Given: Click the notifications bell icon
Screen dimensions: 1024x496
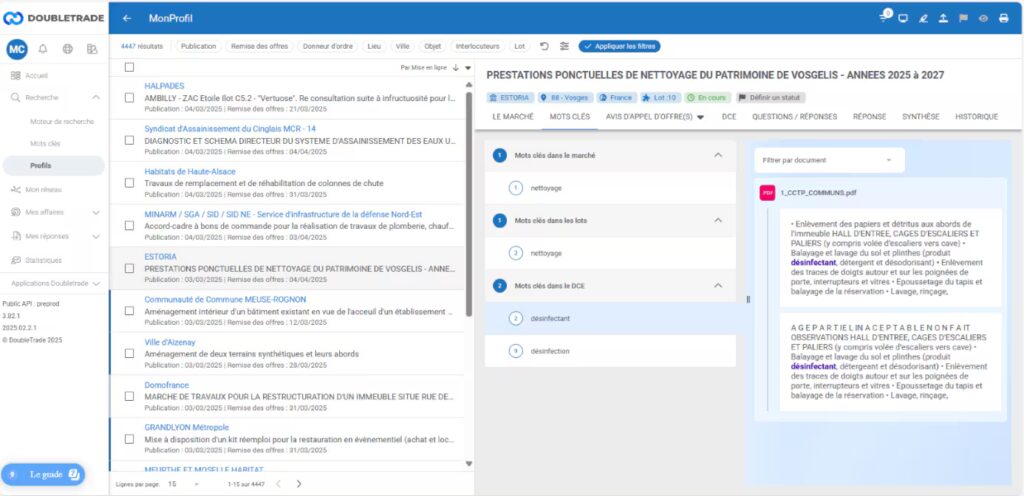Looking at the screenshot, I should click(x=43, y=49).
